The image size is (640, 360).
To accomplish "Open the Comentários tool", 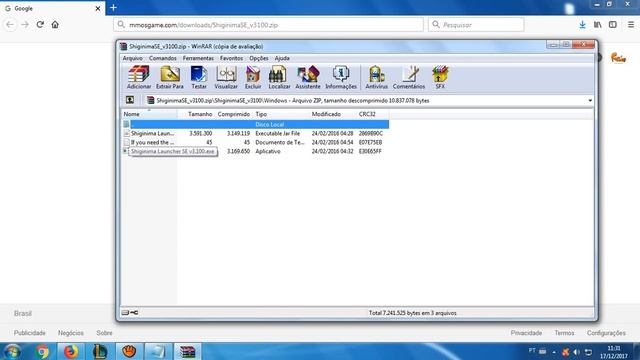I will pos(409,78).
